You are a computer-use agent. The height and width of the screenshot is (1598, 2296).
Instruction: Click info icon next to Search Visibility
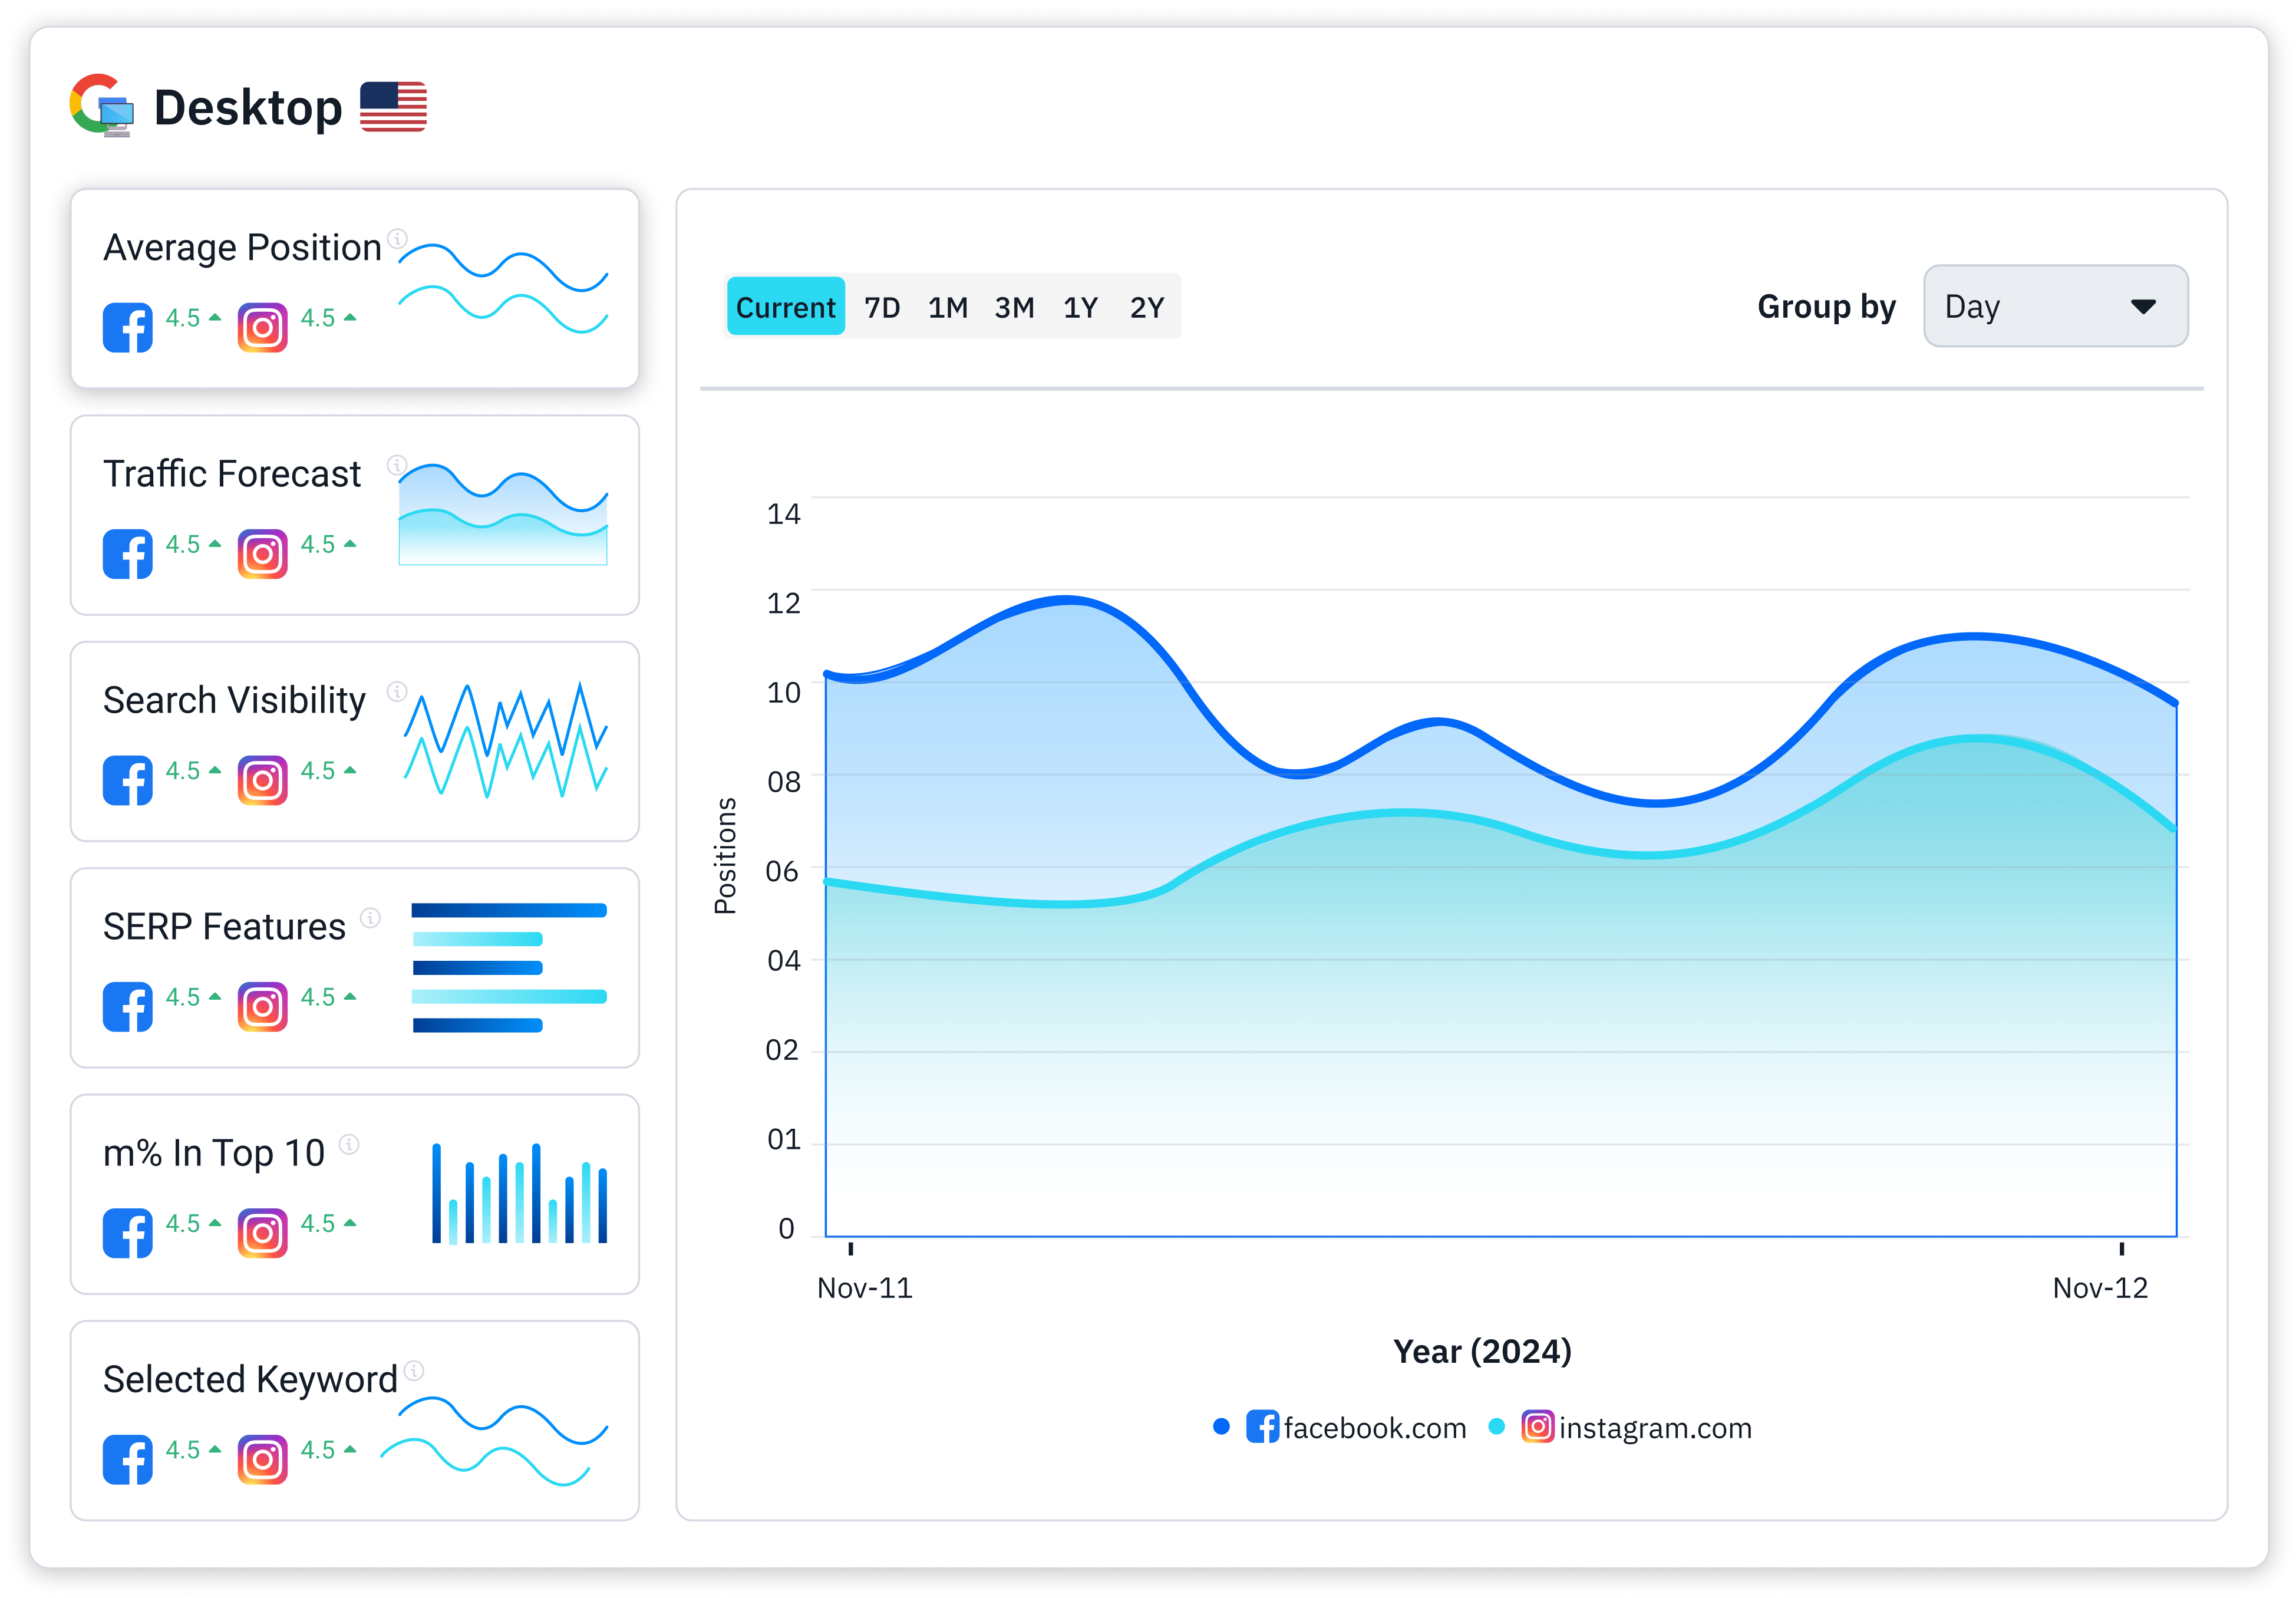397,691
